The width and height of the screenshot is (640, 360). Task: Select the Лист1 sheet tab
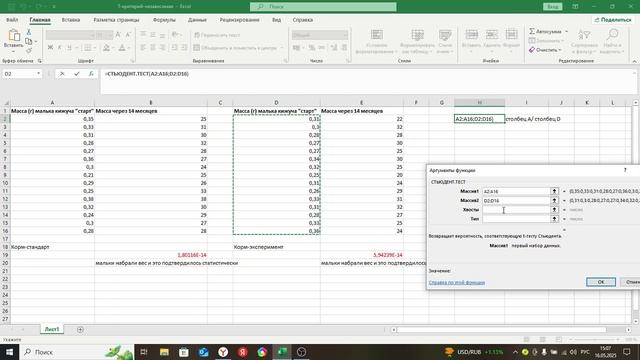click(x=52, y=329)
